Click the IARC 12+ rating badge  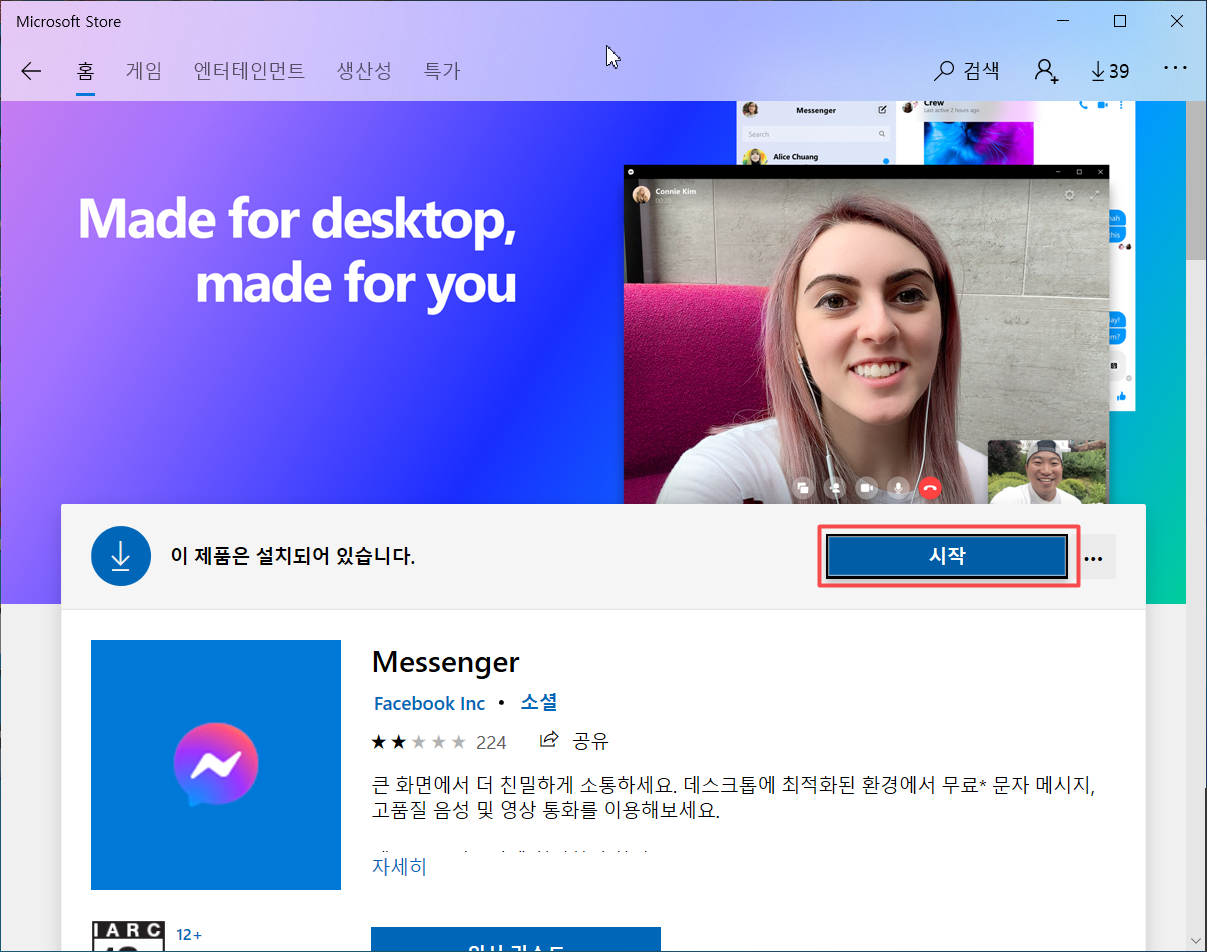tap(127, 936)
